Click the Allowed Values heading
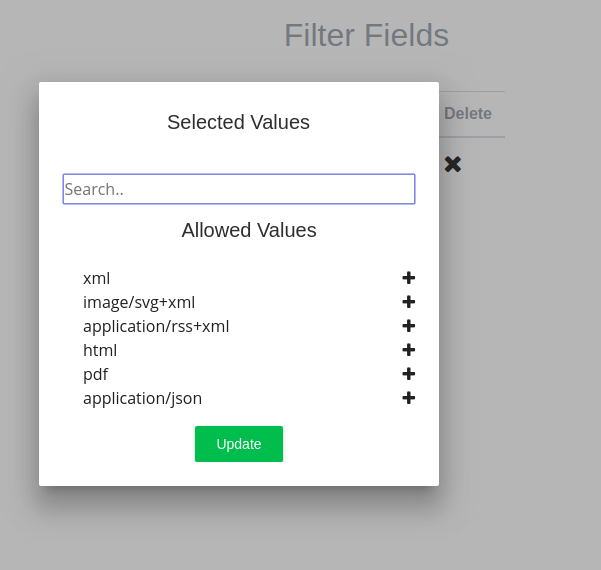This screenshot has width=601, height=570. pos(248,230)
